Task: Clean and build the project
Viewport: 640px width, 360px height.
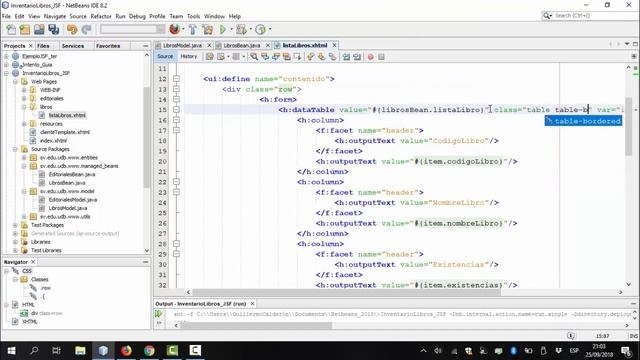Action: click(x=208, y=29)
